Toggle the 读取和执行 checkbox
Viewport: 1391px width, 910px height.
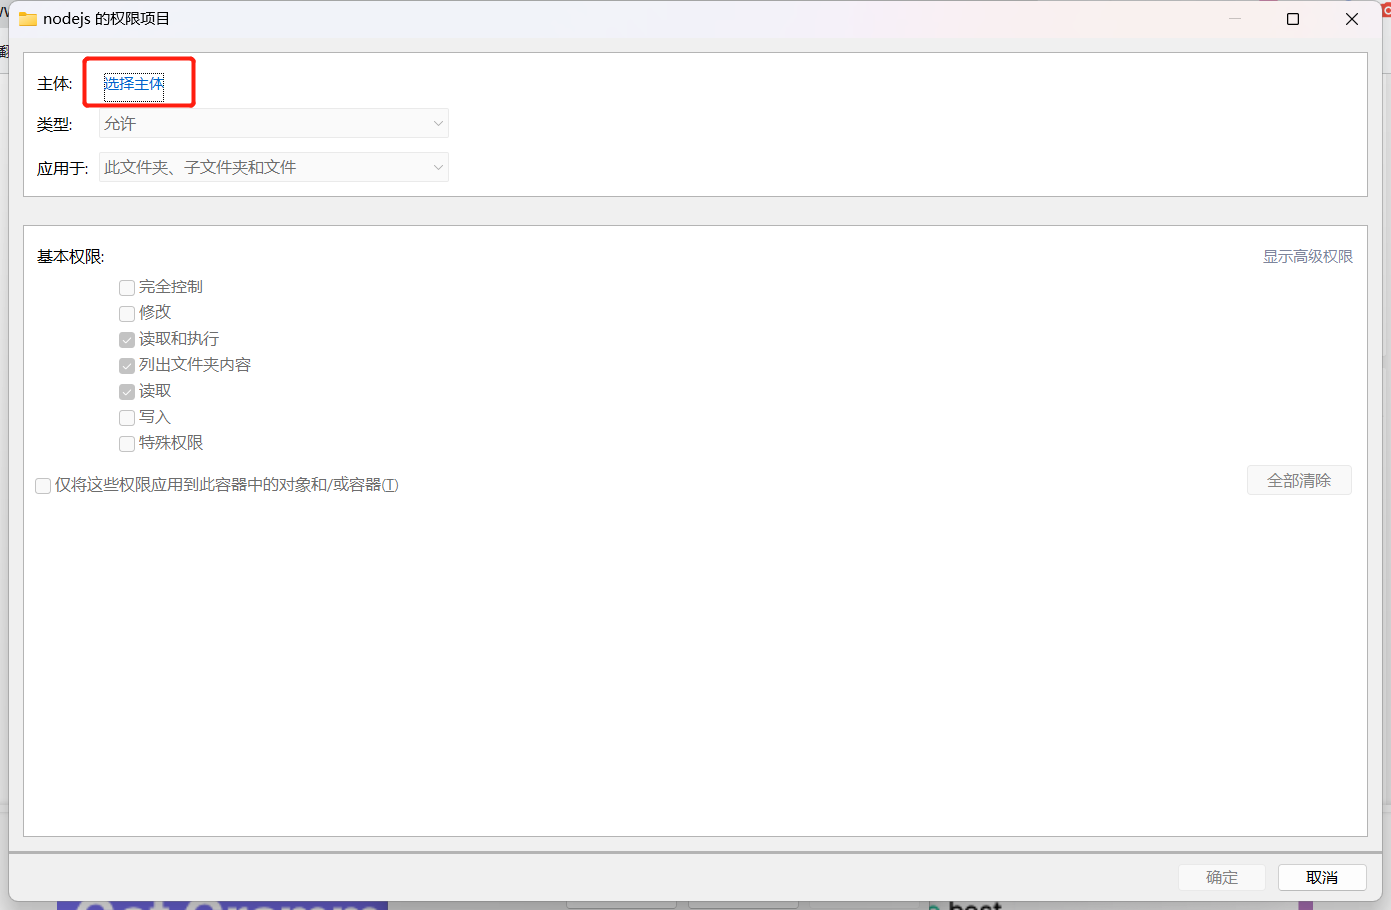127,340
